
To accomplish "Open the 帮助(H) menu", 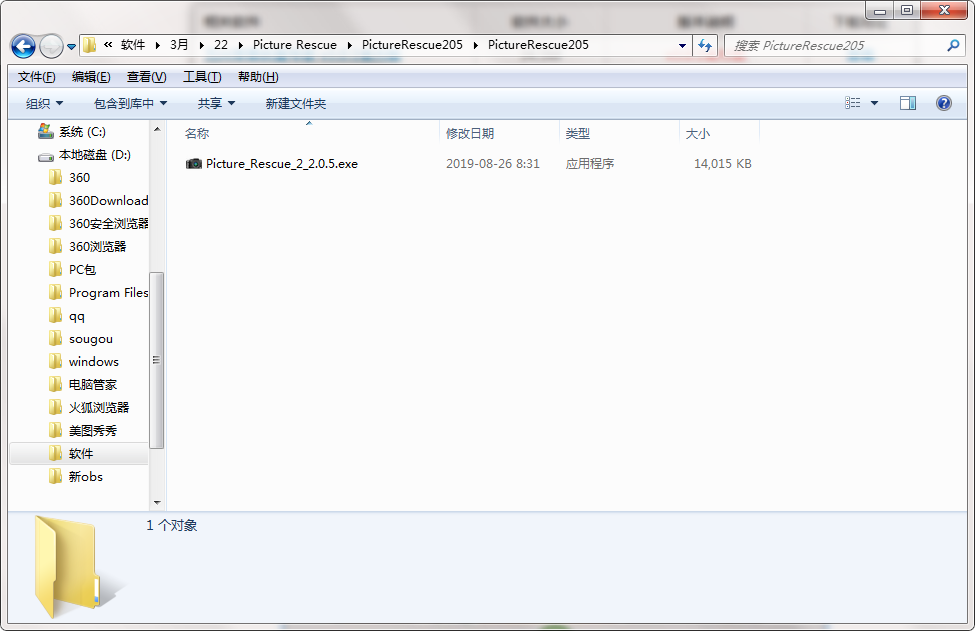I will tap(258, 77).
